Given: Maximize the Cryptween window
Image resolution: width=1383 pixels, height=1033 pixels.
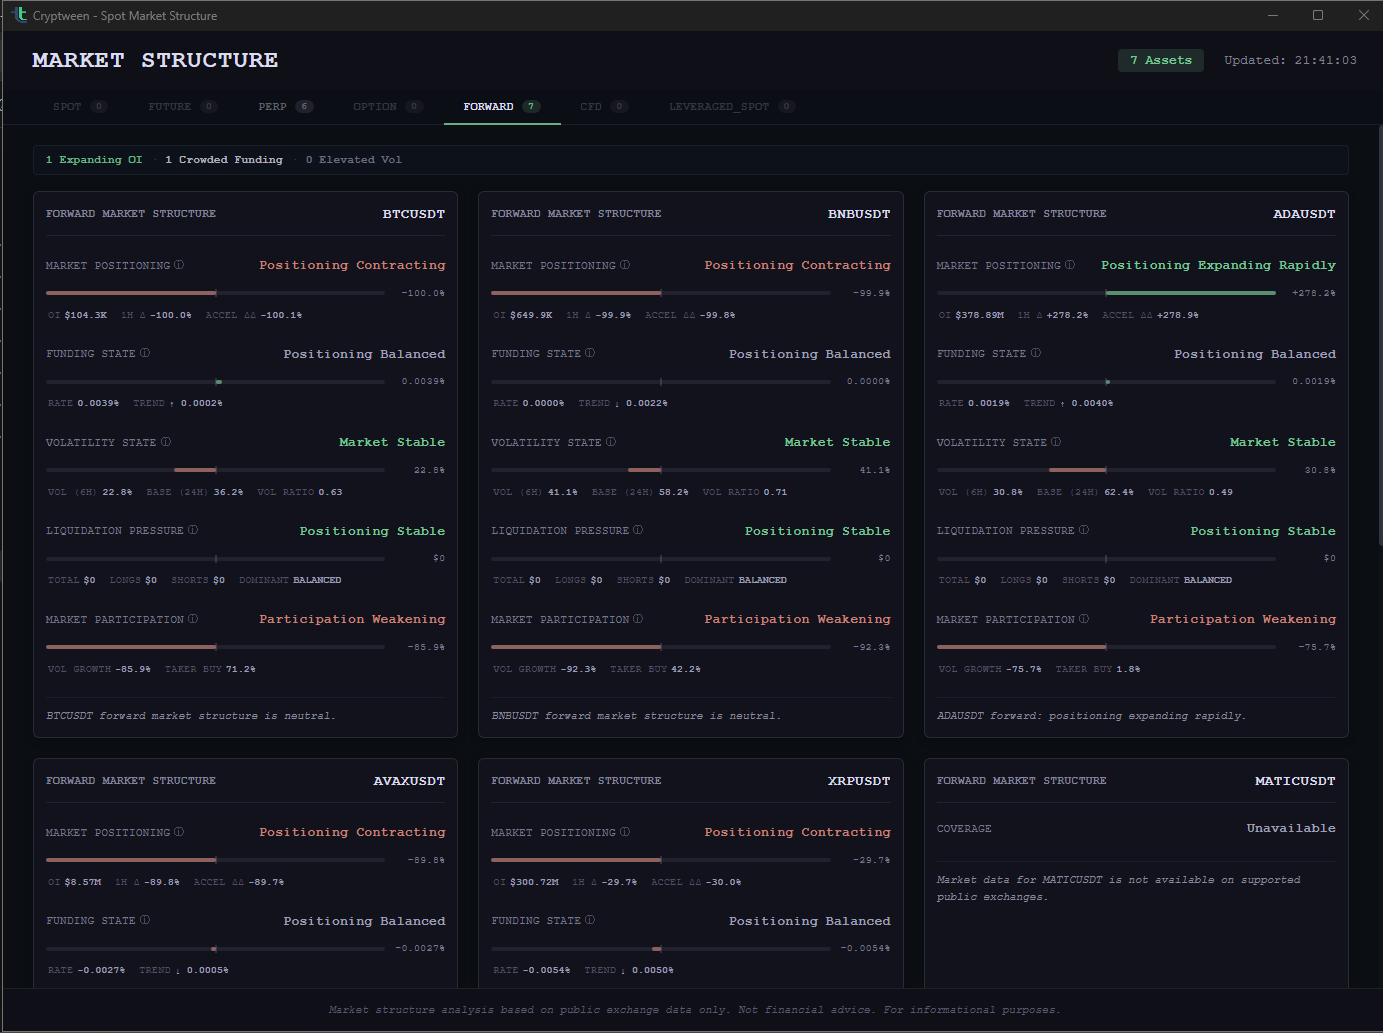Looking at the screenshot, I should (x=1318, y=15).
